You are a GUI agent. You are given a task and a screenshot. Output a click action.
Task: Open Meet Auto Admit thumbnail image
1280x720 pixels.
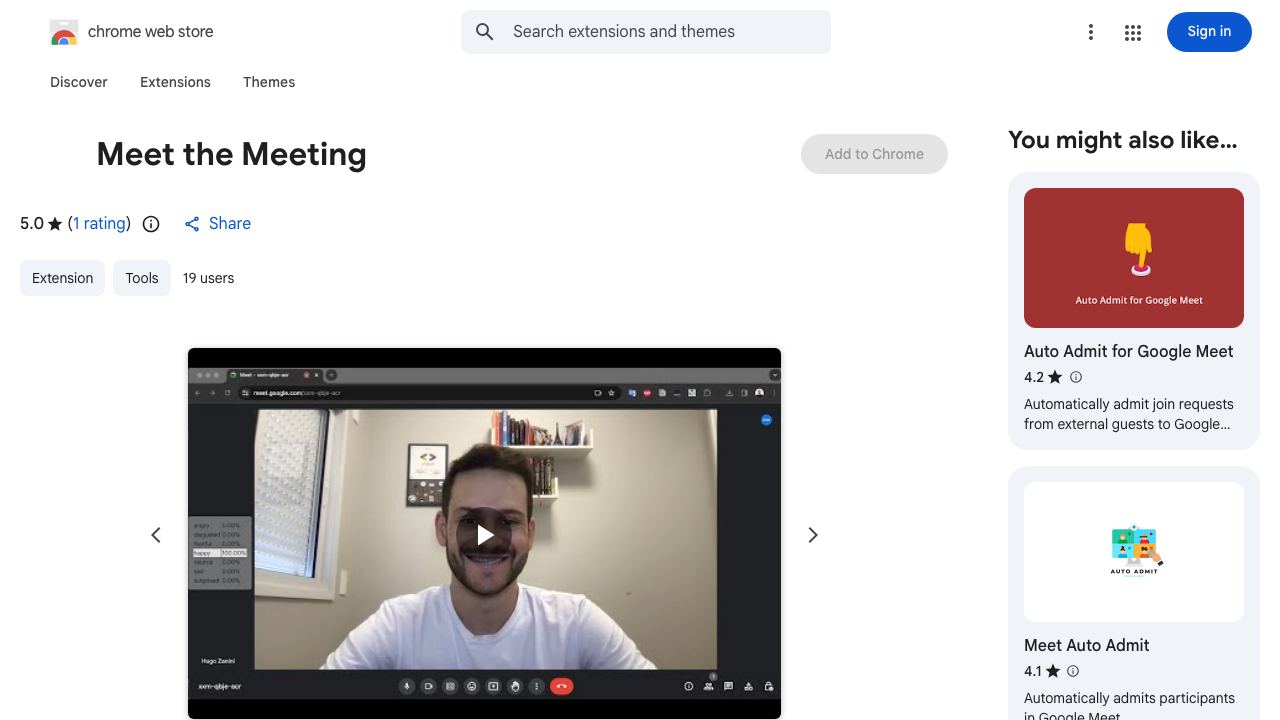(x=1134, y=552)
